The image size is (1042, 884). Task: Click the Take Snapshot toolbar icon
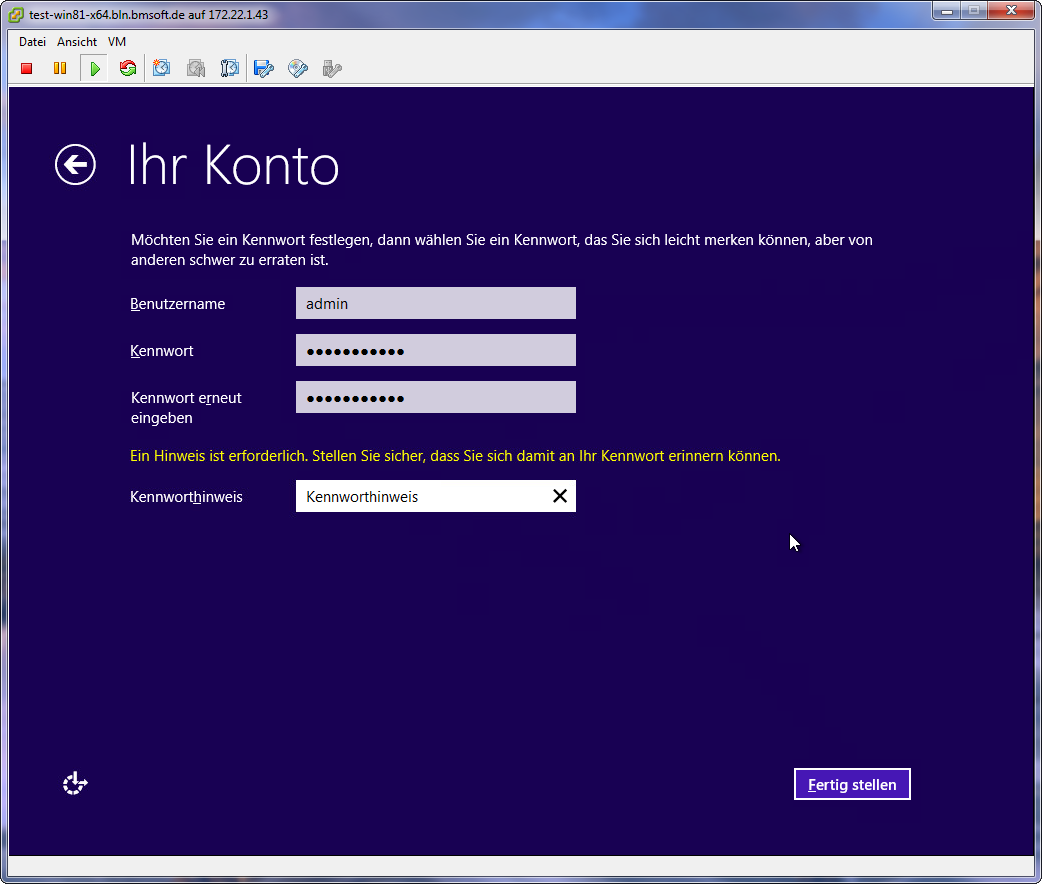point(161,68)
